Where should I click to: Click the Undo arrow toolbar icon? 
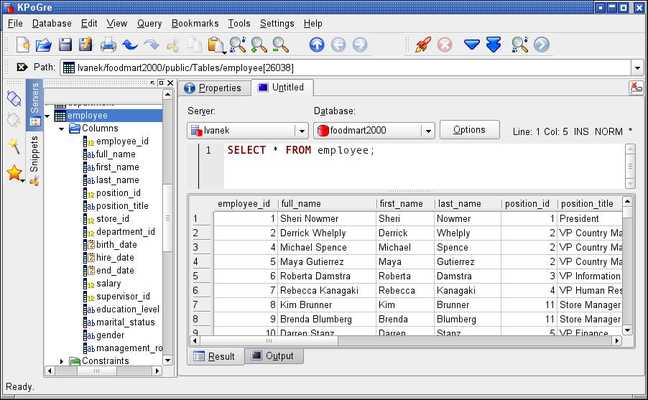pos(130,45)
